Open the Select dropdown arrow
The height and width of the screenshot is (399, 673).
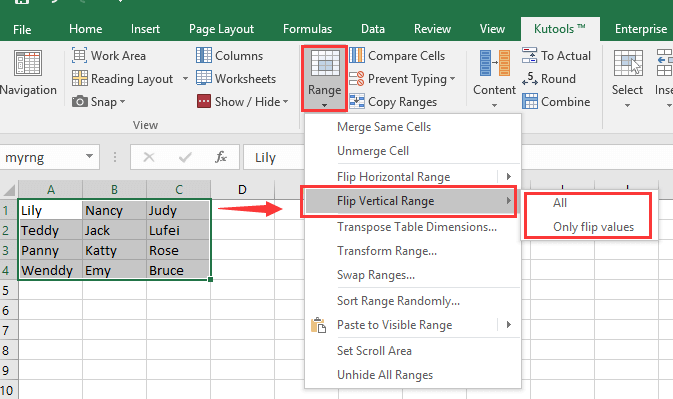click(x=628, y=105)
